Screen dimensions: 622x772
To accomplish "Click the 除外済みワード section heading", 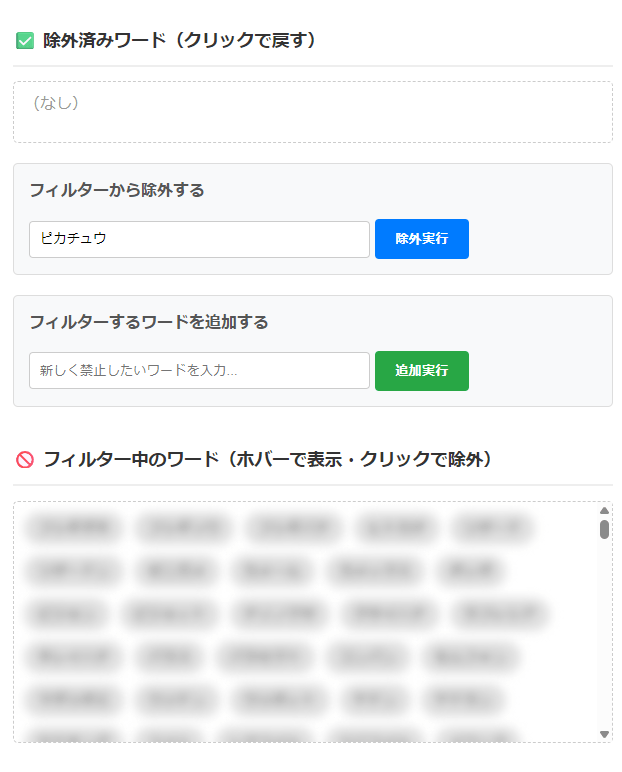I will (x=180, y=41).
